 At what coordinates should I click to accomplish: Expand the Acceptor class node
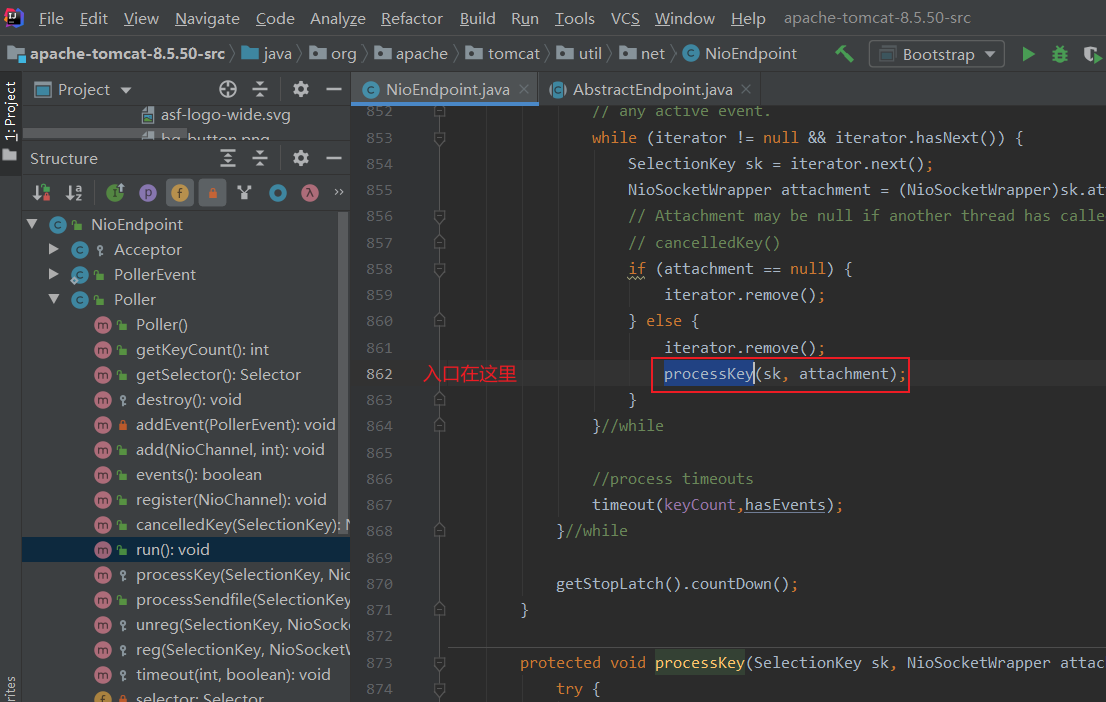coord(54,249)
